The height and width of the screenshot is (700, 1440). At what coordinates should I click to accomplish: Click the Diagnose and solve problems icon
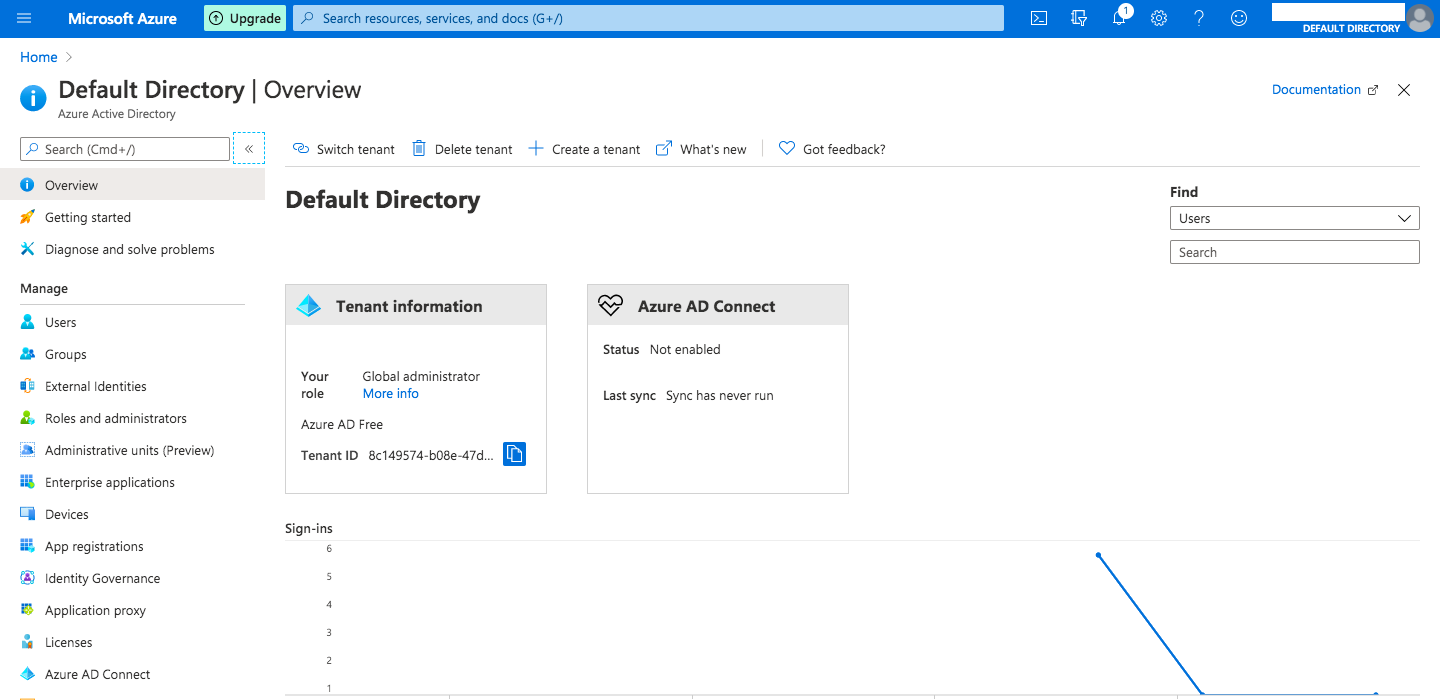point(27,249)
